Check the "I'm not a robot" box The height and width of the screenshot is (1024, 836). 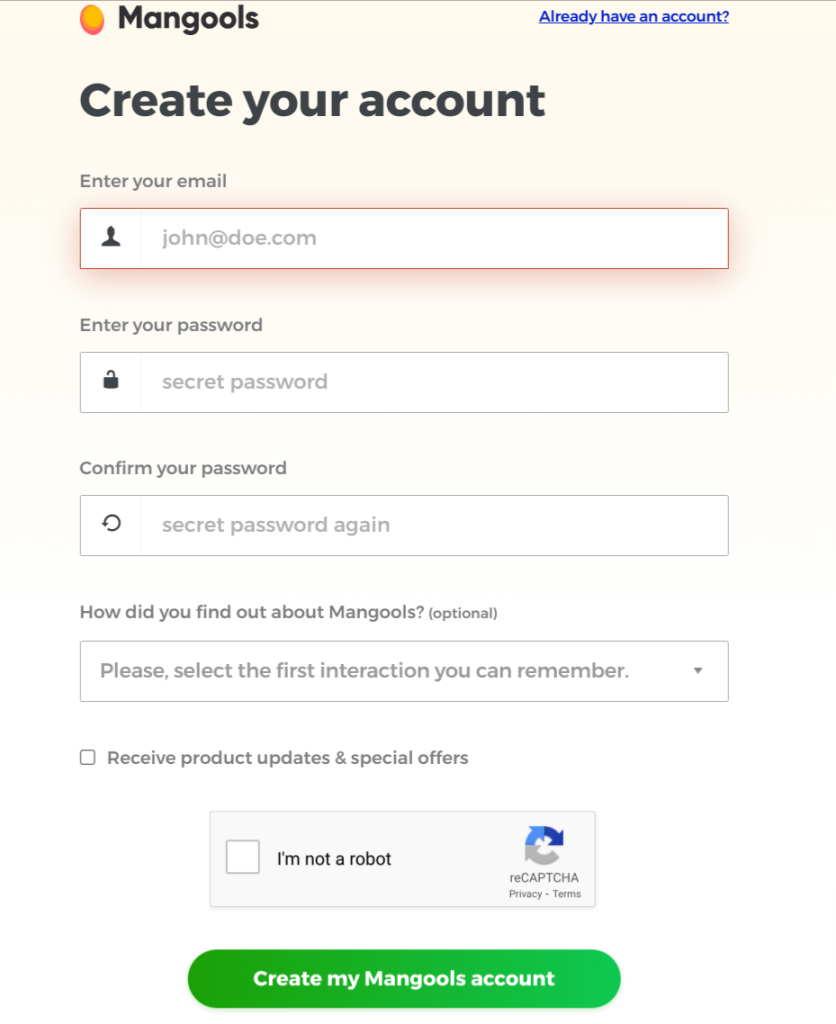[243, 858]
